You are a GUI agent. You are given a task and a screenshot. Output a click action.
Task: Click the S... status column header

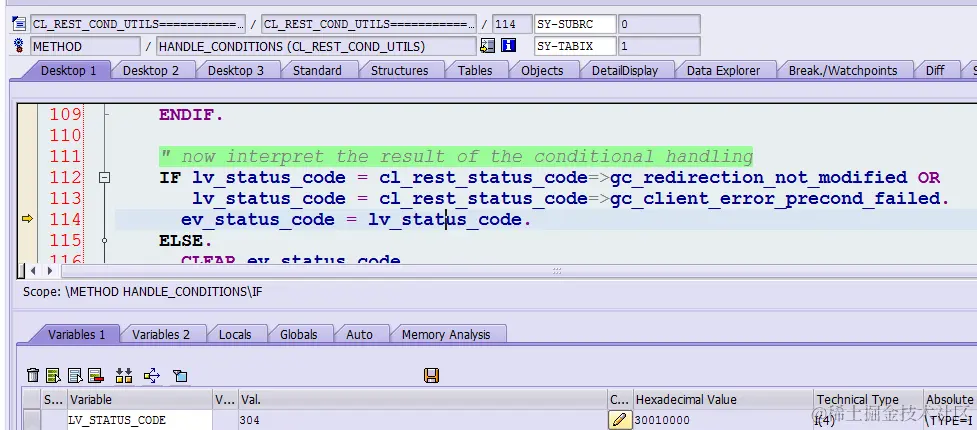pos(54,399)
